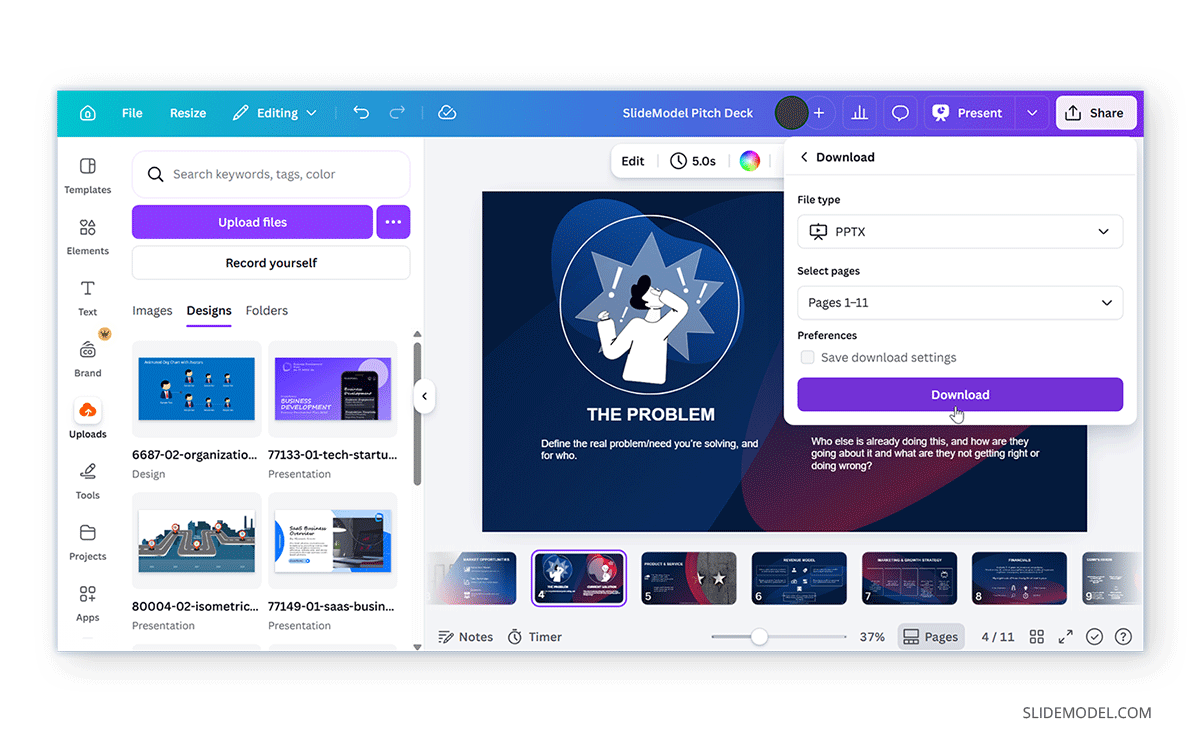The height and width of the screenshot is (743, 1200).
Task: Open the insights bar chart icon
Action: [859, 113]
